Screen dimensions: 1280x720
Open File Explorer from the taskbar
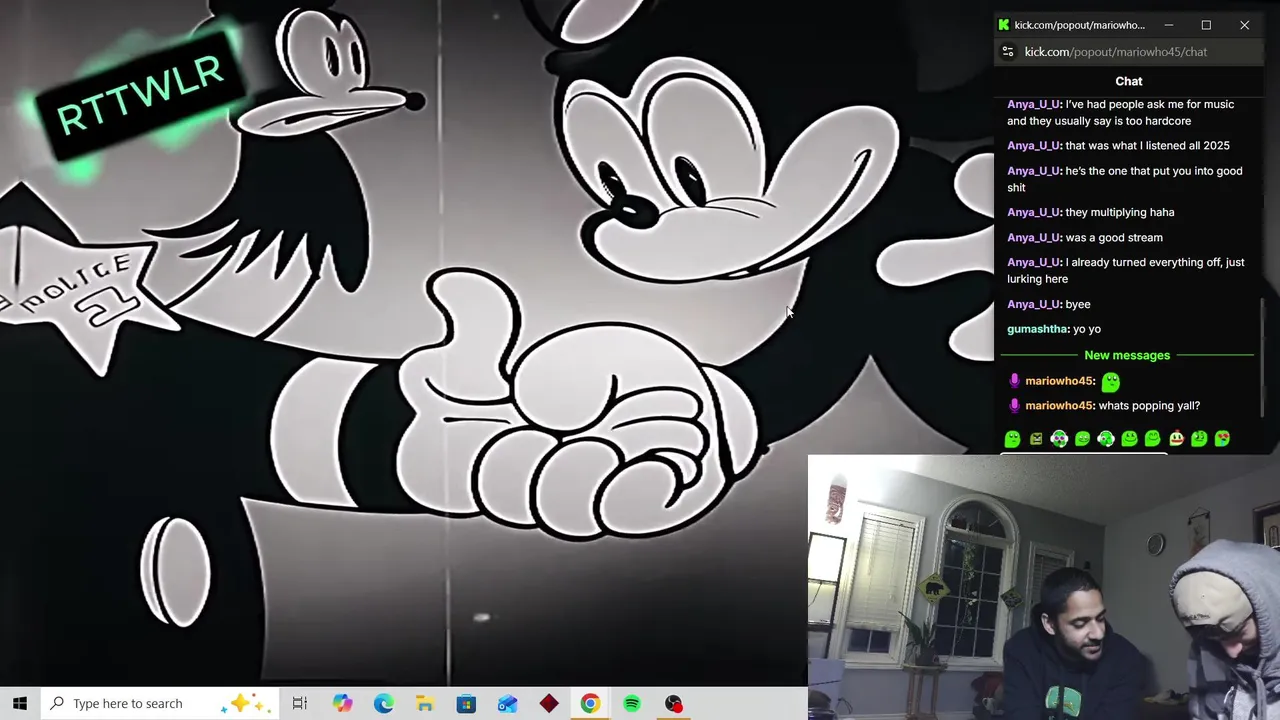pyautogui.click(x=425, y=703)
